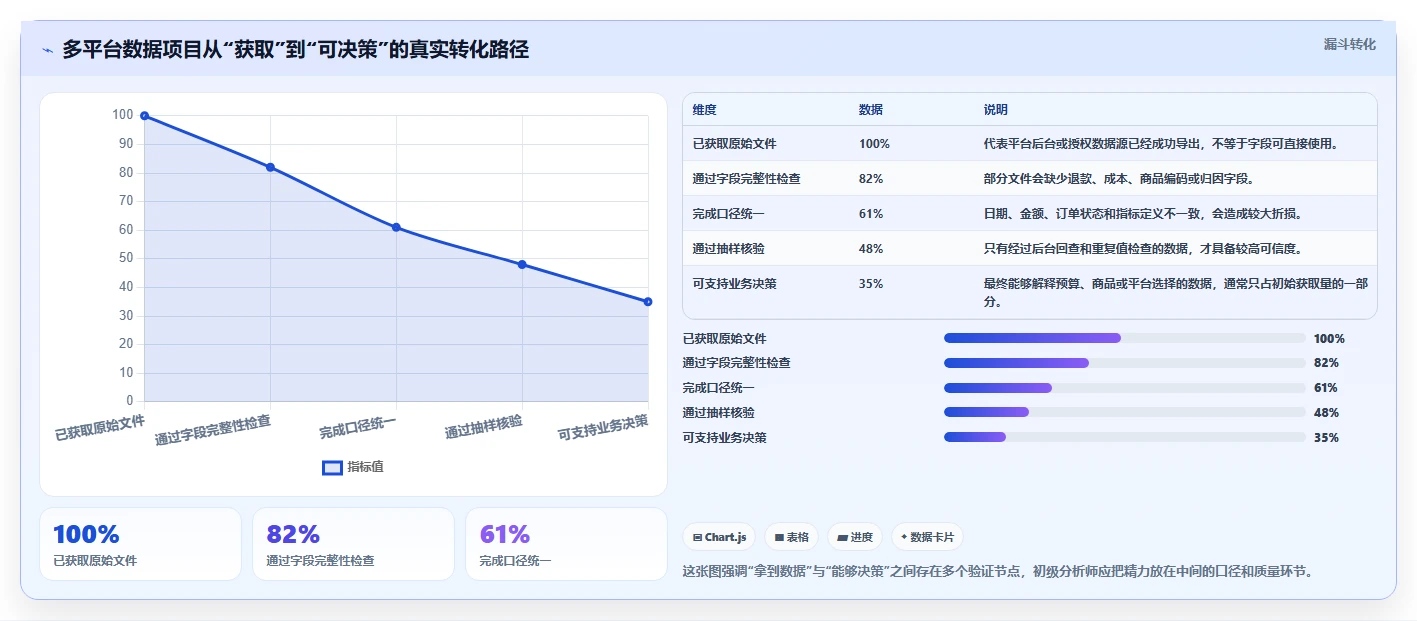The image size is (1417, 621).
Task: Click table cell 已获取原始文件
Action: pyautogui.click(x=734, y=144)
